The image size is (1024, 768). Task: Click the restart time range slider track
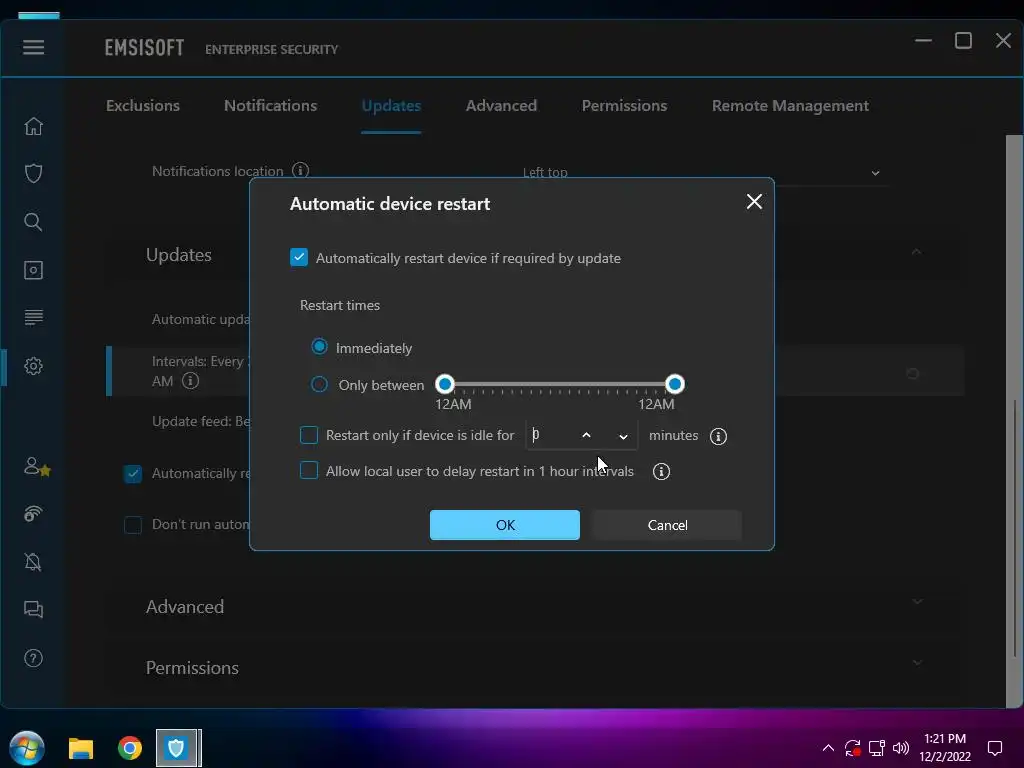(x=560, y=384)
